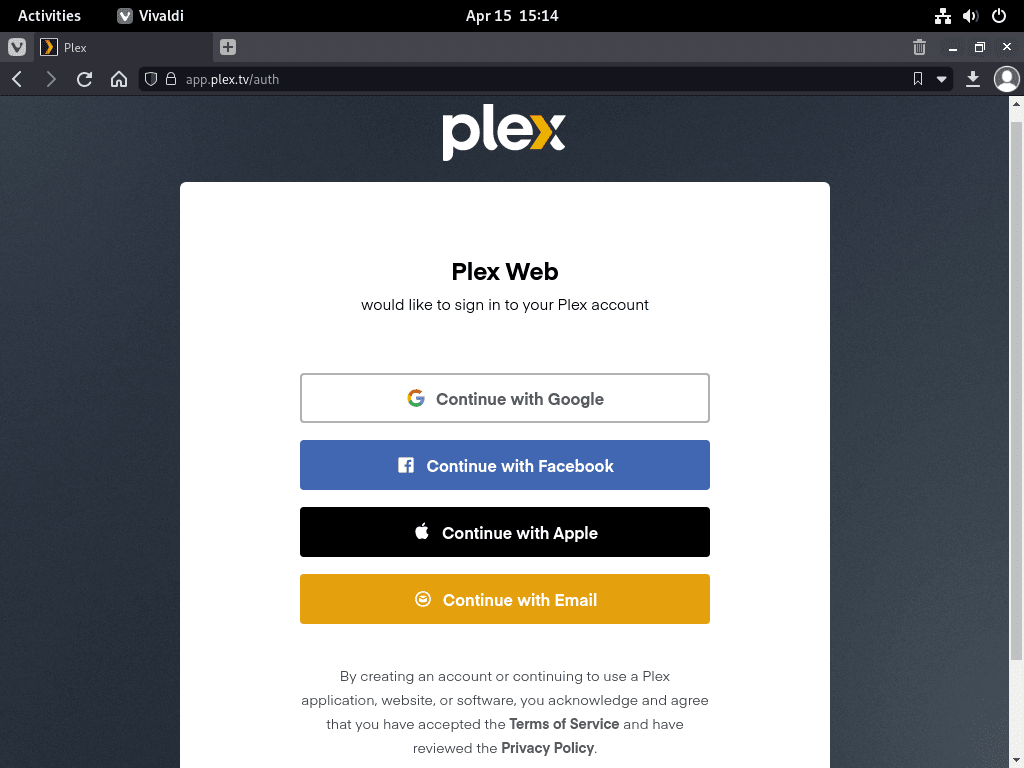Open closed tabs trash can
The image size is (1024, 768).
[x=919, y=47]
